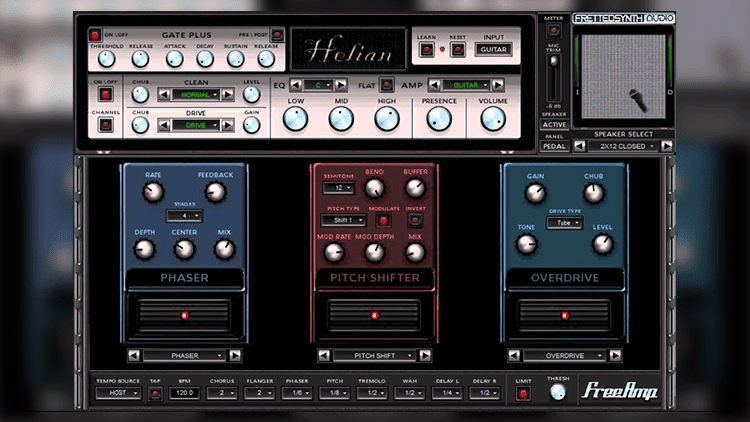Click next effect arrow under Pitch Shifter pedal
Screen dimensions: 750x422
425,355
